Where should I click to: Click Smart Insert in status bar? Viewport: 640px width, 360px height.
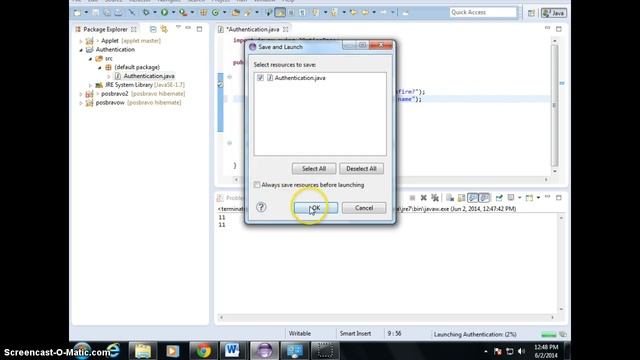point(356,333)
